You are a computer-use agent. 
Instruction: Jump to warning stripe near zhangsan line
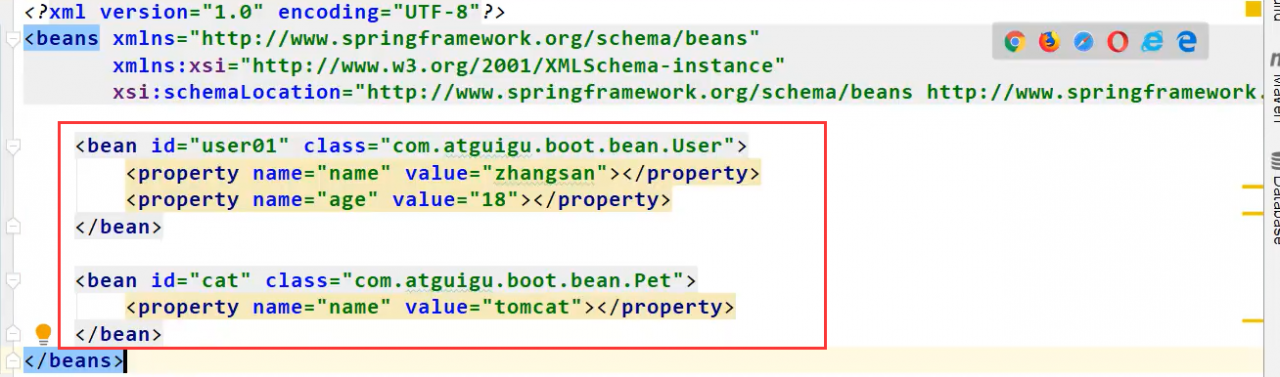click(x=1252, y=187)
